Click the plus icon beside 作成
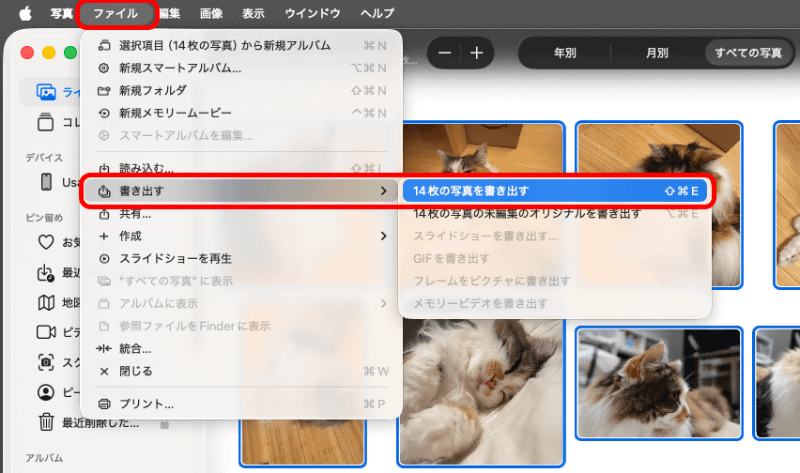 [104, 236]
